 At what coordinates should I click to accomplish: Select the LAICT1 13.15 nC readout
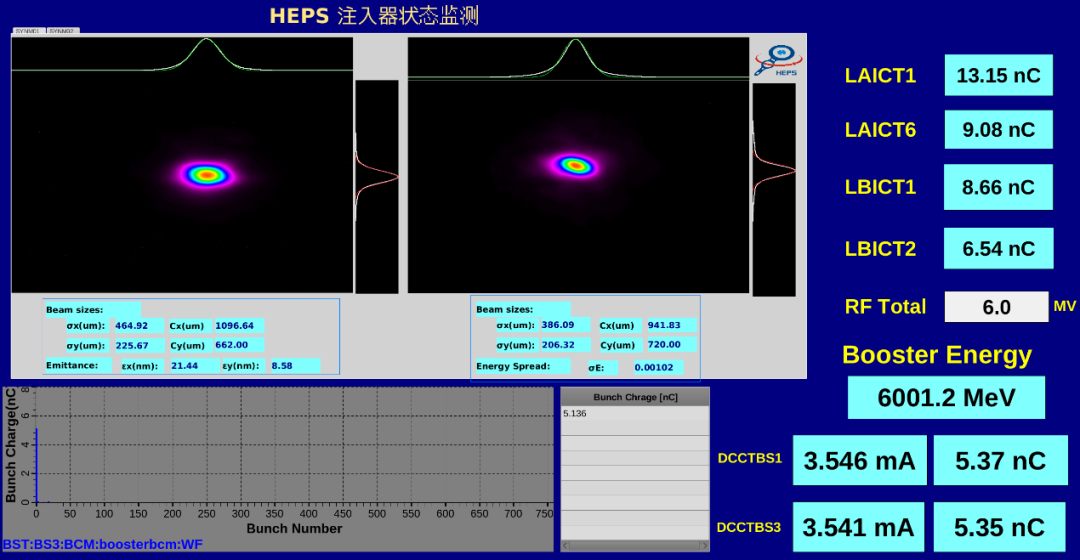coord(998,75)
